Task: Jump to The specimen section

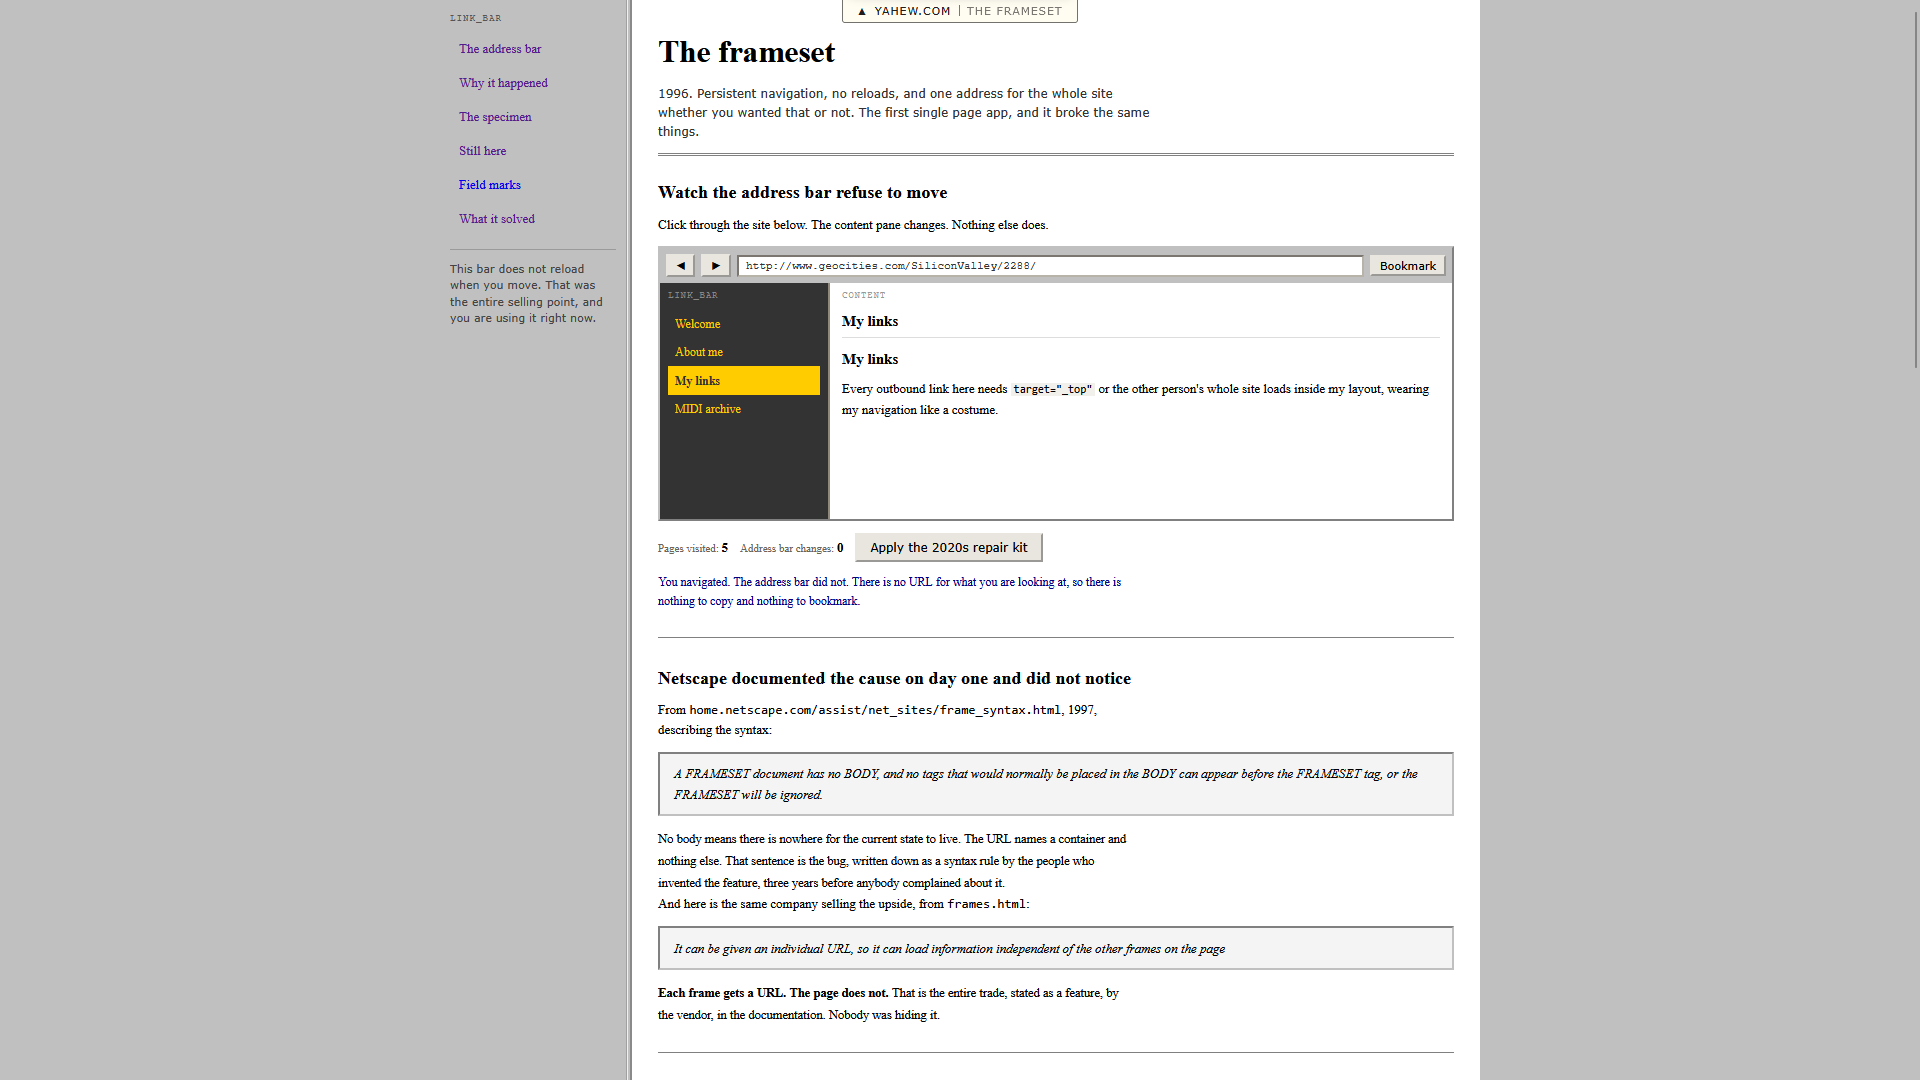Action: tap(495, 117)
